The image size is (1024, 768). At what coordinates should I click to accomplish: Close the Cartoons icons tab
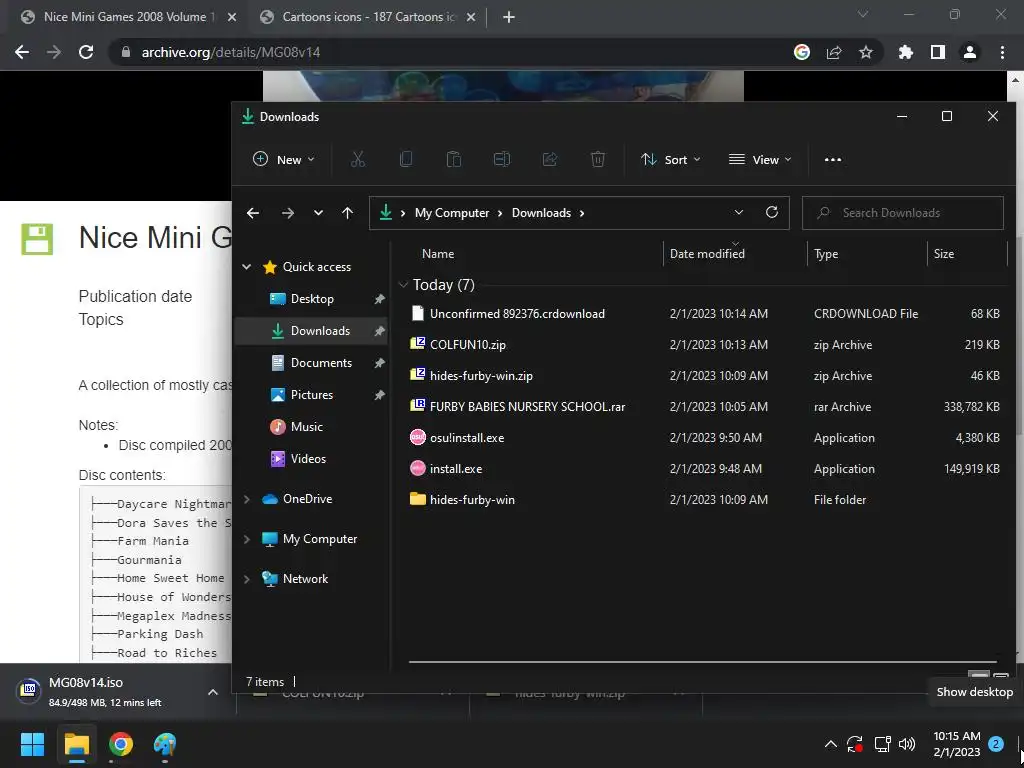pos(471,17)
